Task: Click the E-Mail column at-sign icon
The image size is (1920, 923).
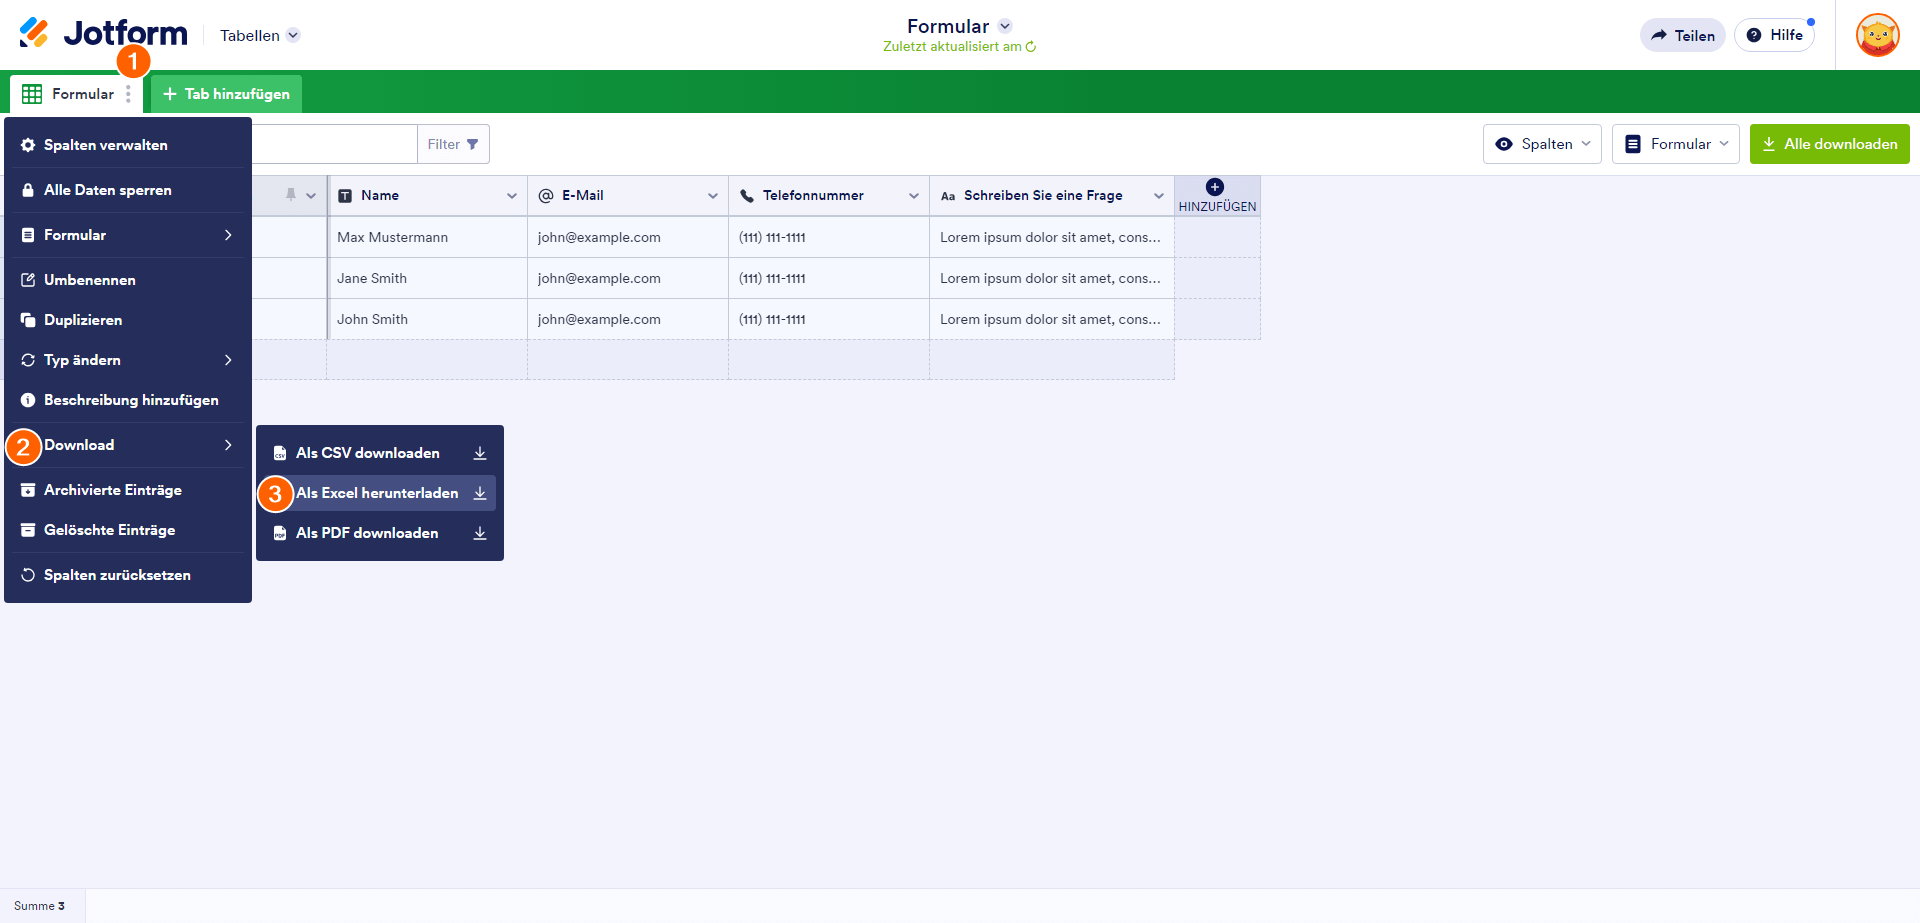Action: tap(546, 196)
